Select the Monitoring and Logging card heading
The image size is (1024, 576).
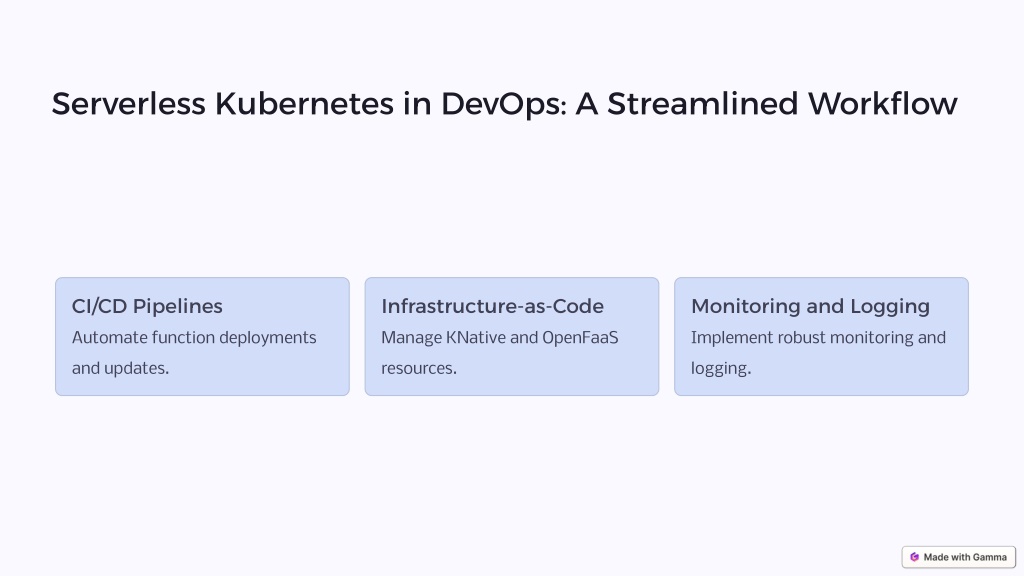pos(810,306)
